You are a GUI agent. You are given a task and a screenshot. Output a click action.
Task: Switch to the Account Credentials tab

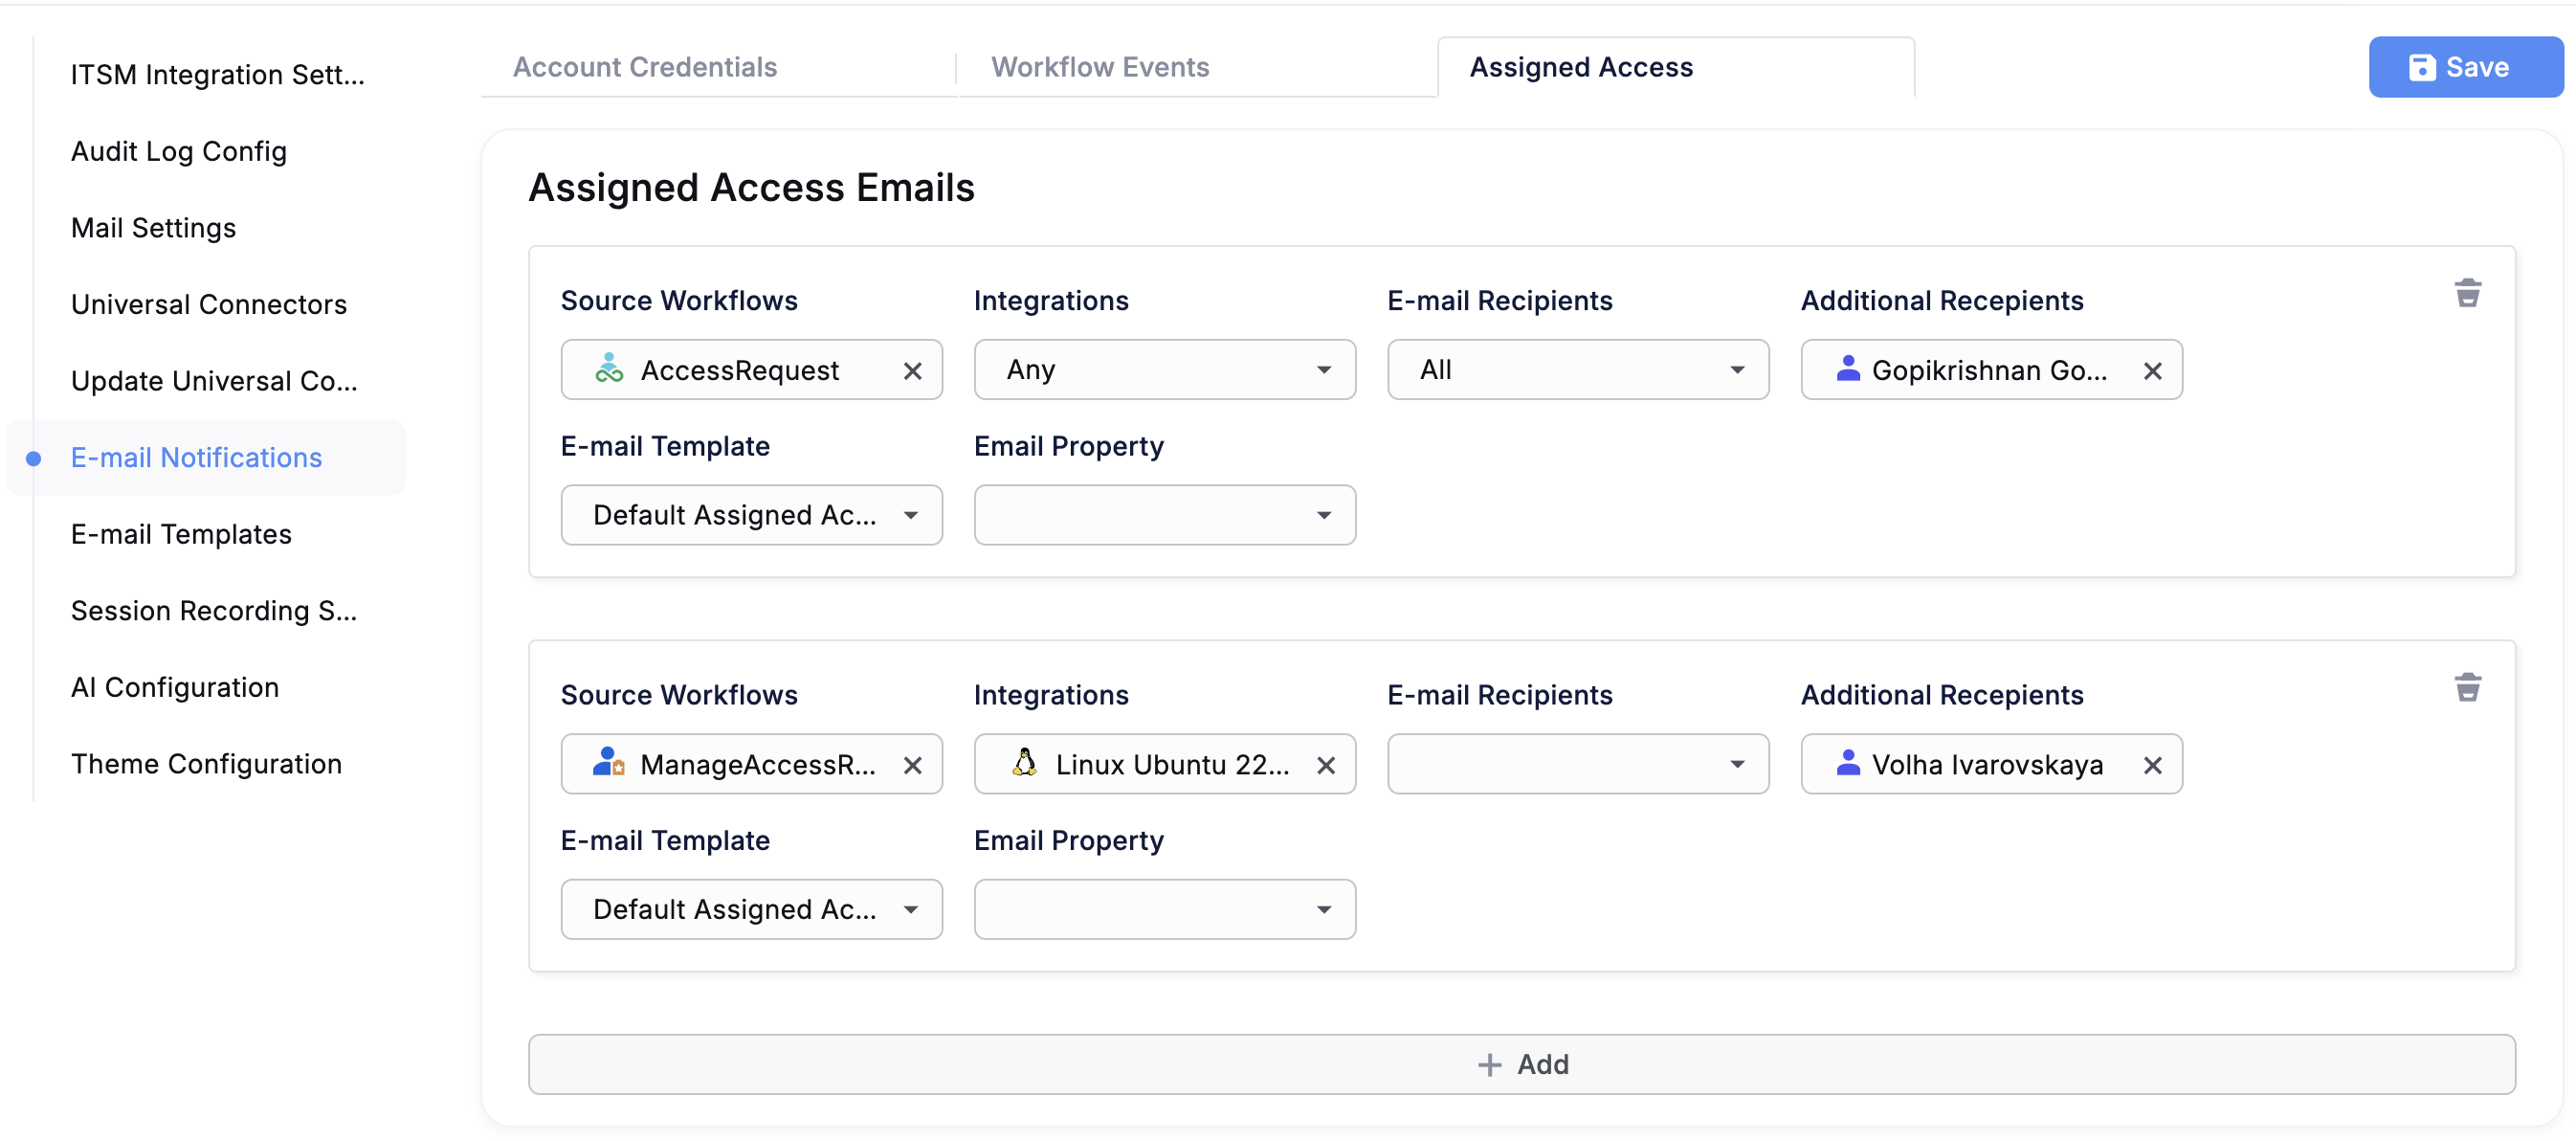(645, 67)
